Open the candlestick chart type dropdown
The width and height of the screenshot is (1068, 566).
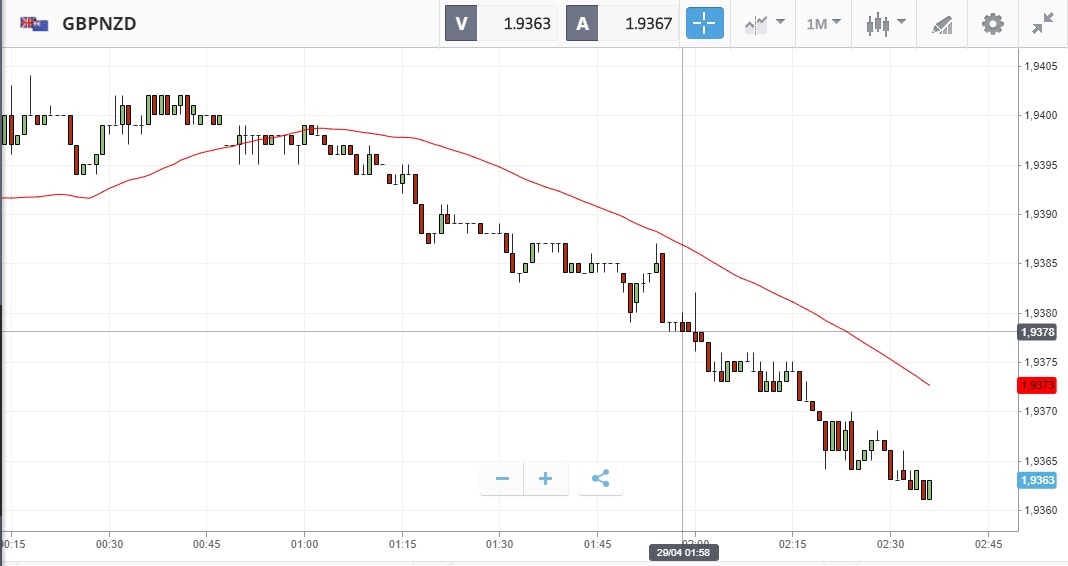pyautogui.click(x=886, y=23)
